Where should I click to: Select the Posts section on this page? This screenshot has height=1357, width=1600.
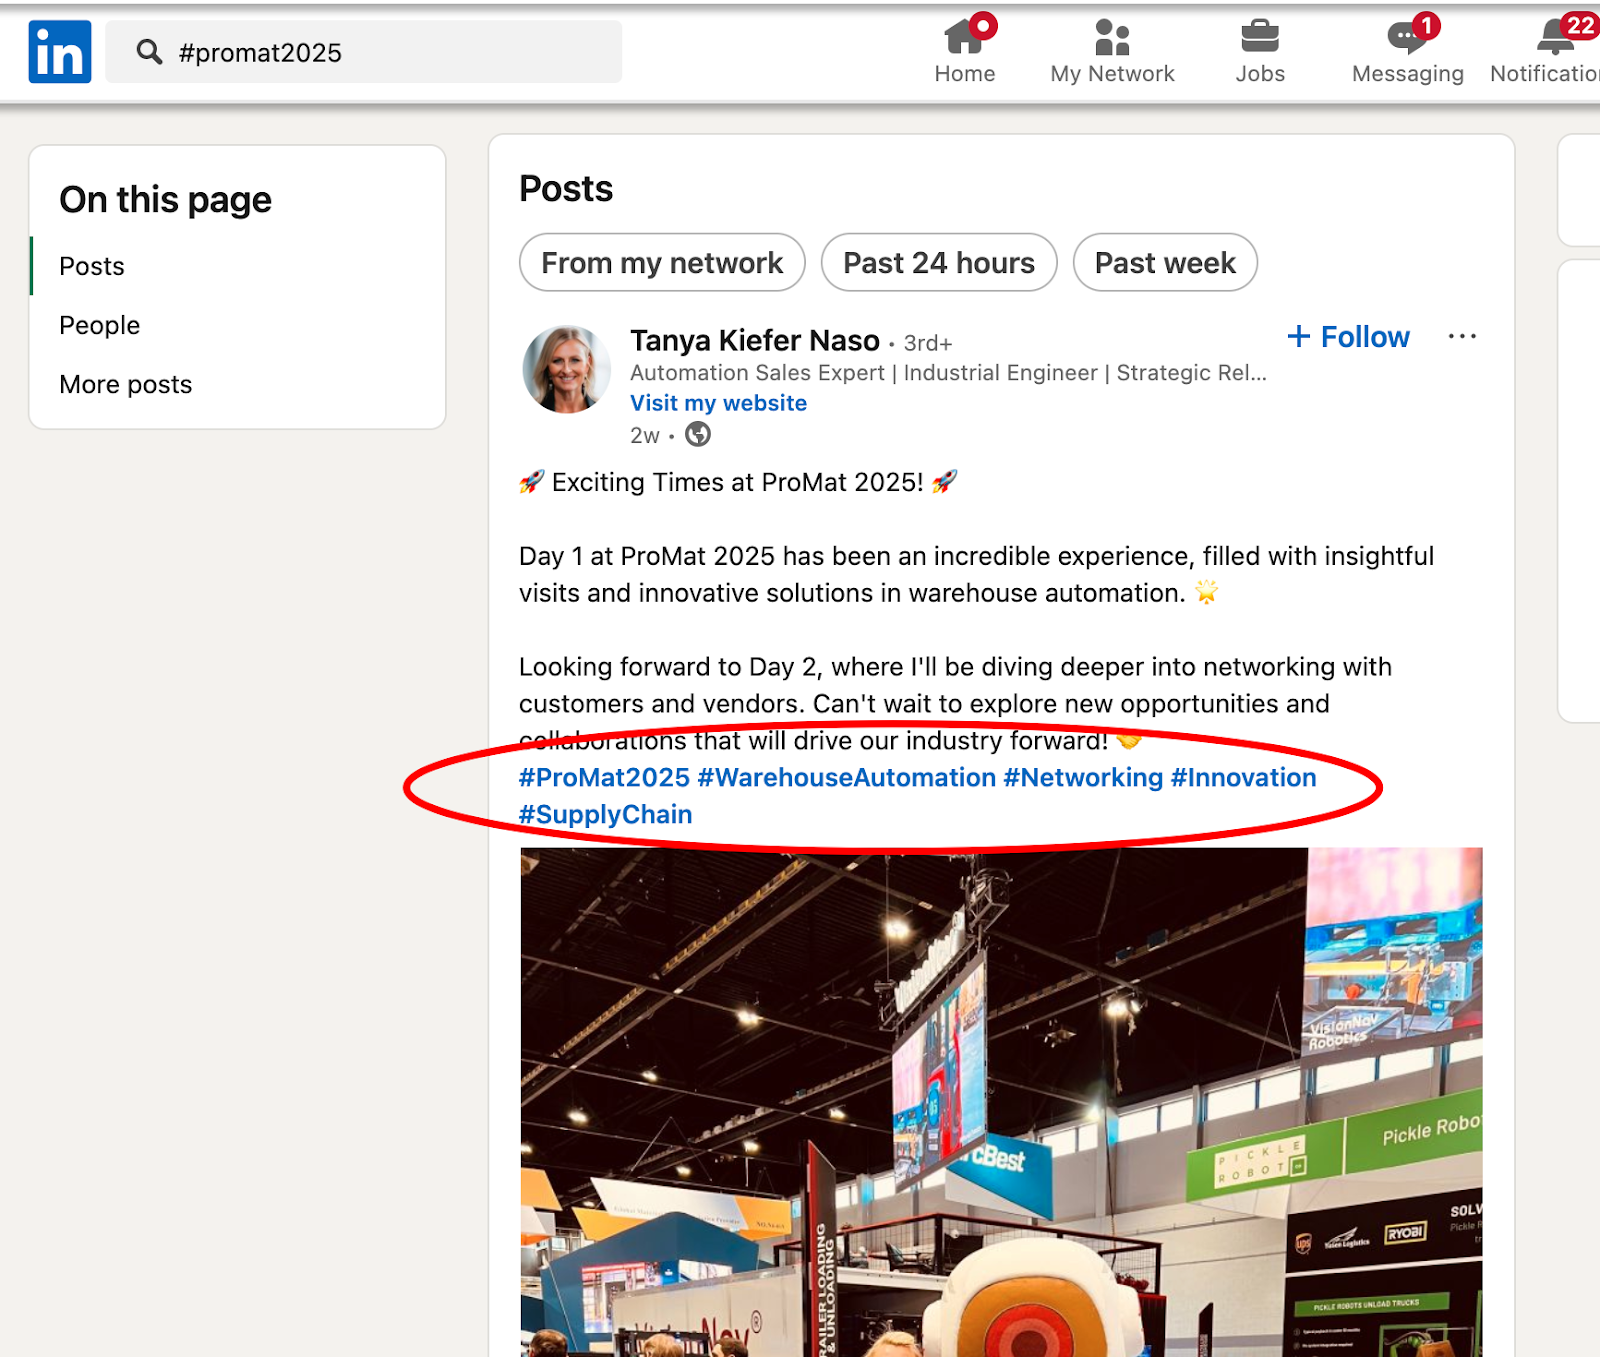(91, 266)
